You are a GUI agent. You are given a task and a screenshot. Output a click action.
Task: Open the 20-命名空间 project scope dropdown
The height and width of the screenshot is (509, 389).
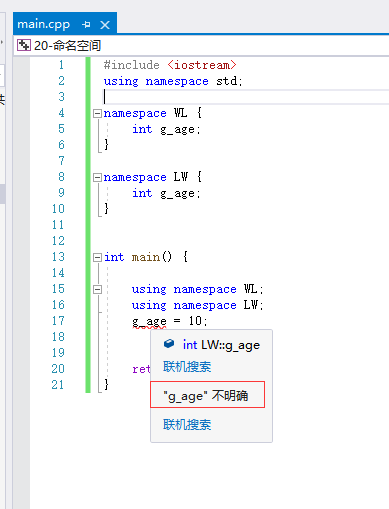[x=201, y=45]
